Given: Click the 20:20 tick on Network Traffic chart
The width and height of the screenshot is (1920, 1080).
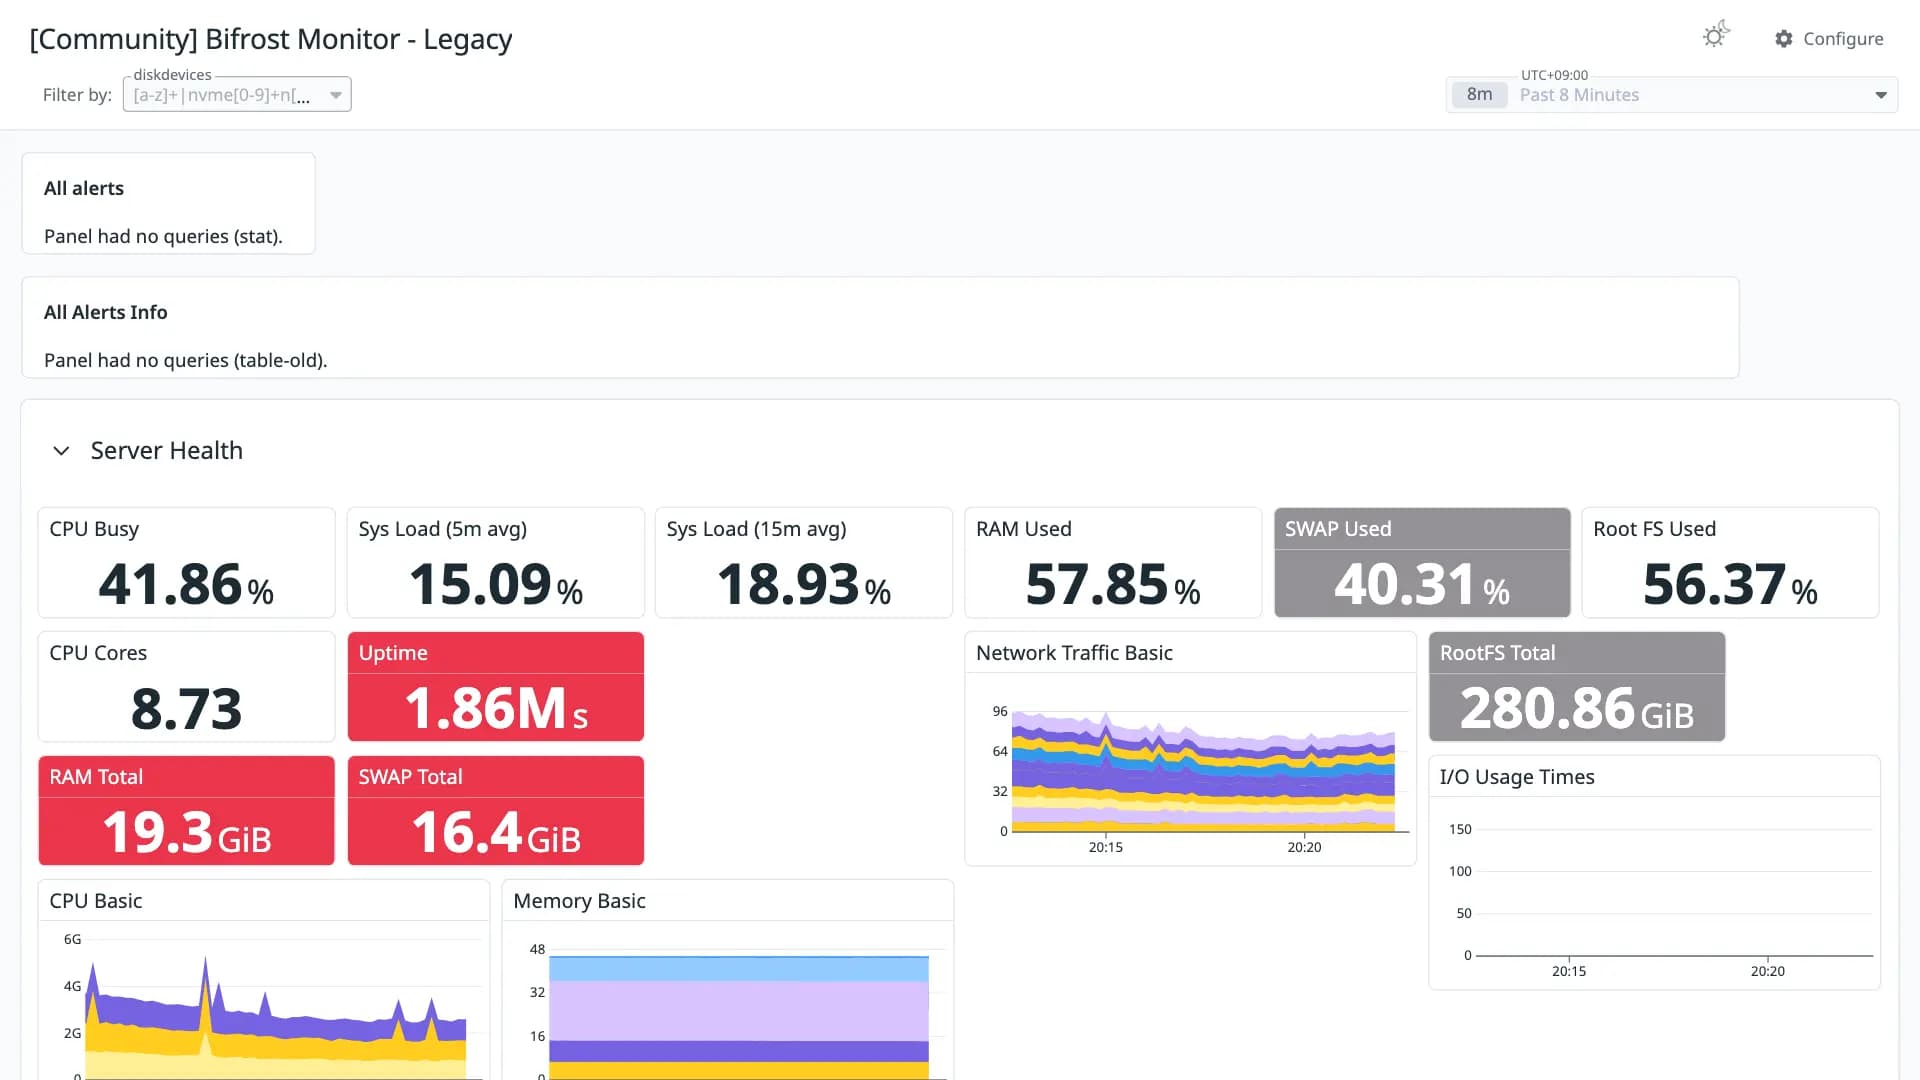Looking at the screenshot, I should (x=1304, y=847).
